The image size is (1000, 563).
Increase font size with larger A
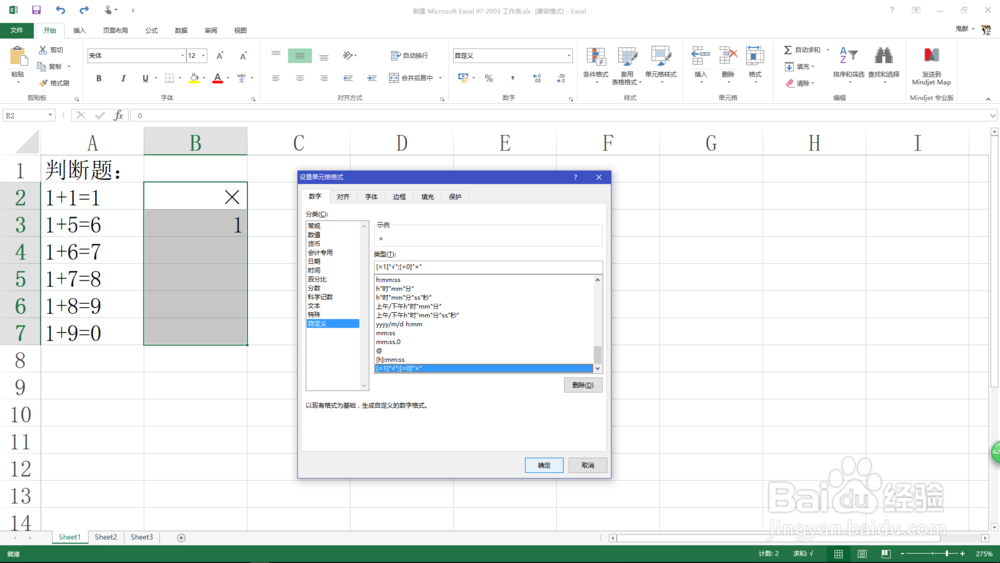tap(220, 56)
